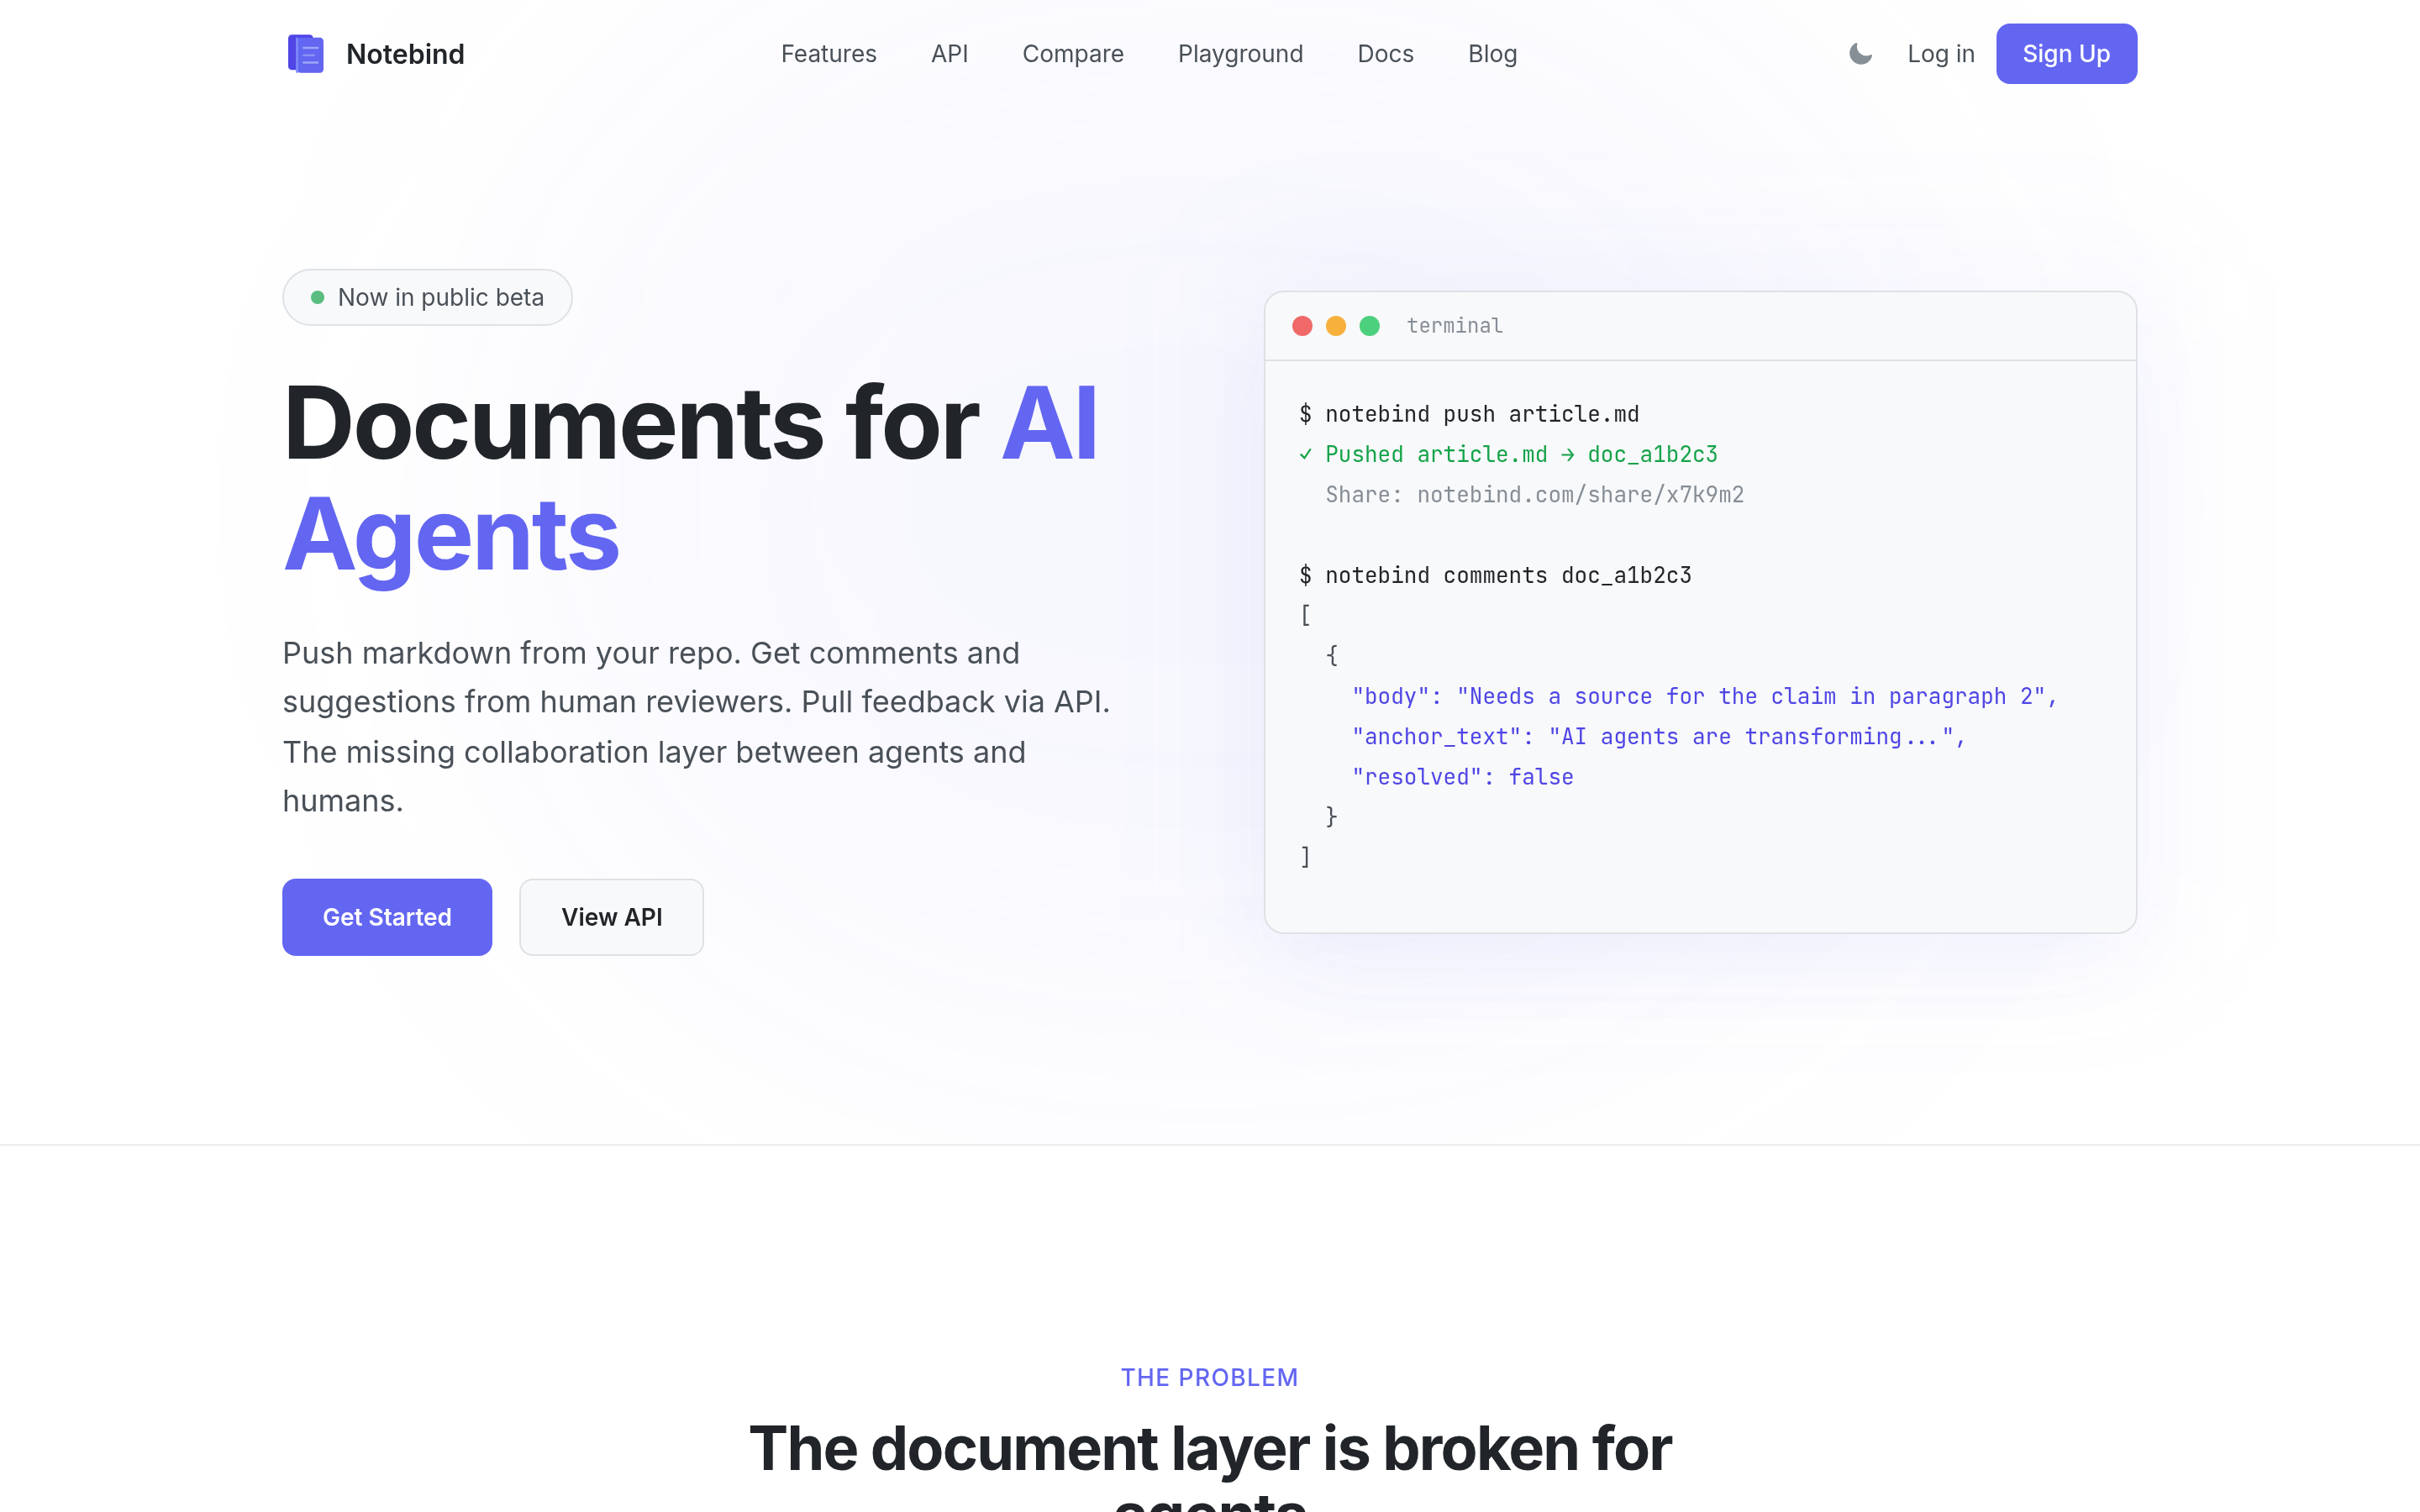Viewport: 2420px width, 1512px height.
Task: Click 'THE PROBLEM' section label
Action: point(1209,1377)
